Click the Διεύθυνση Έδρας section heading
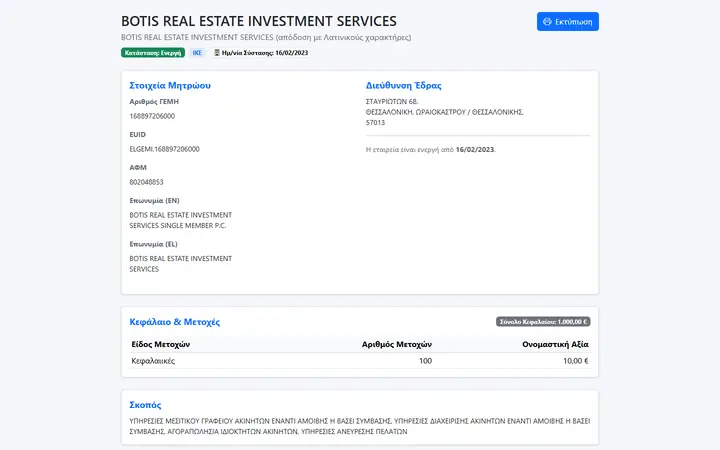Screen dimensions: 720x450 pyautogui.click(x=404, y=85)
